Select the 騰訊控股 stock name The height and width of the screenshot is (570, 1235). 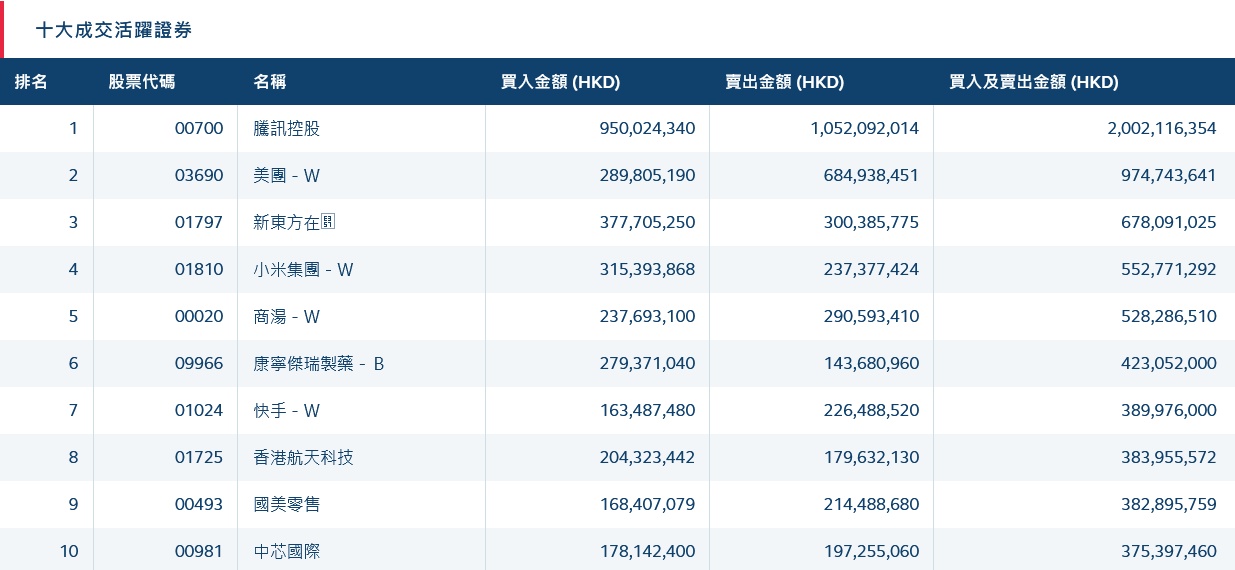(287, 128)
